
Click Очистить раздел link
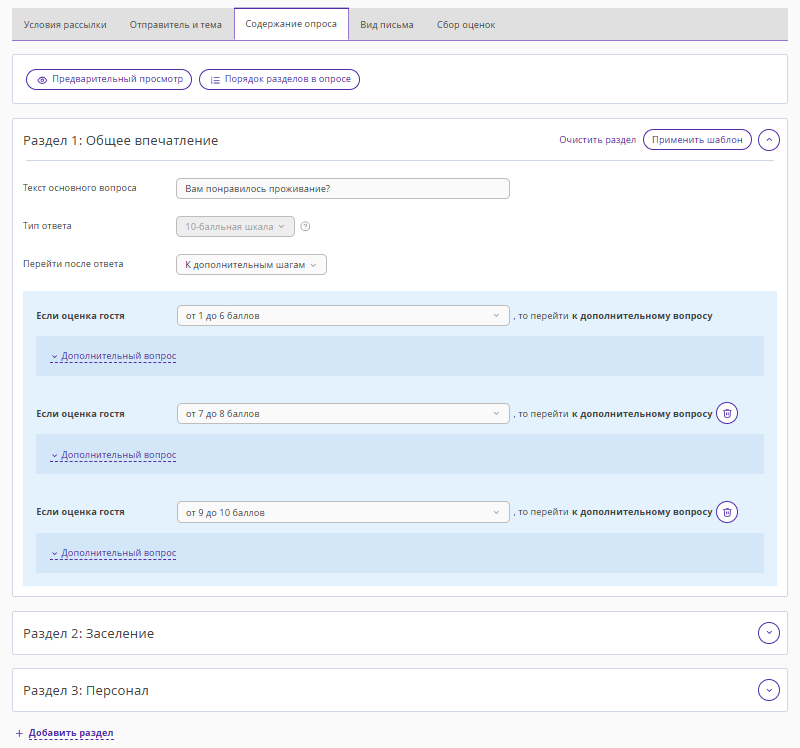point(597,140)
